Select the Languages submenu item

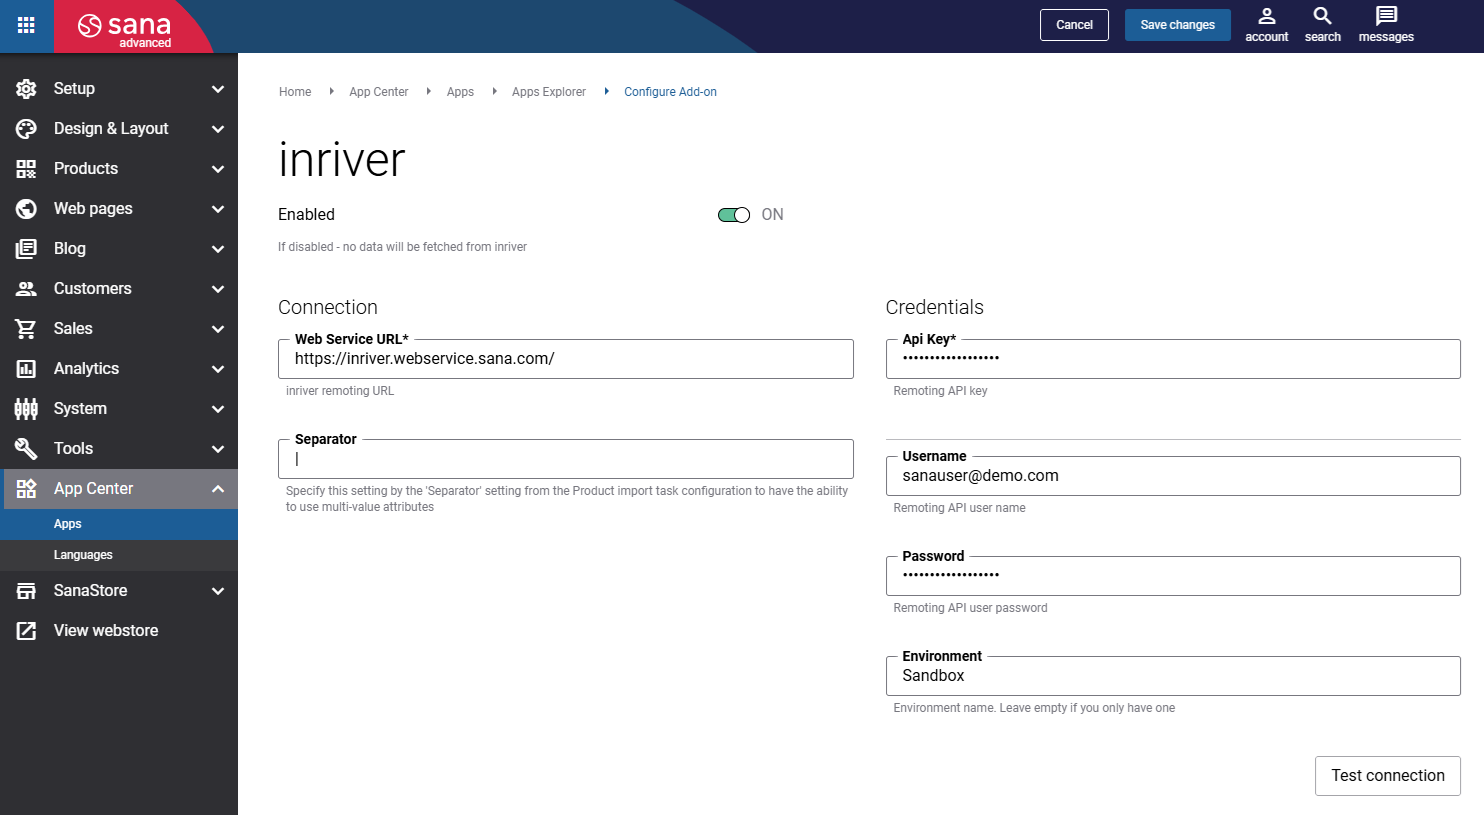(x=119, y=555)
